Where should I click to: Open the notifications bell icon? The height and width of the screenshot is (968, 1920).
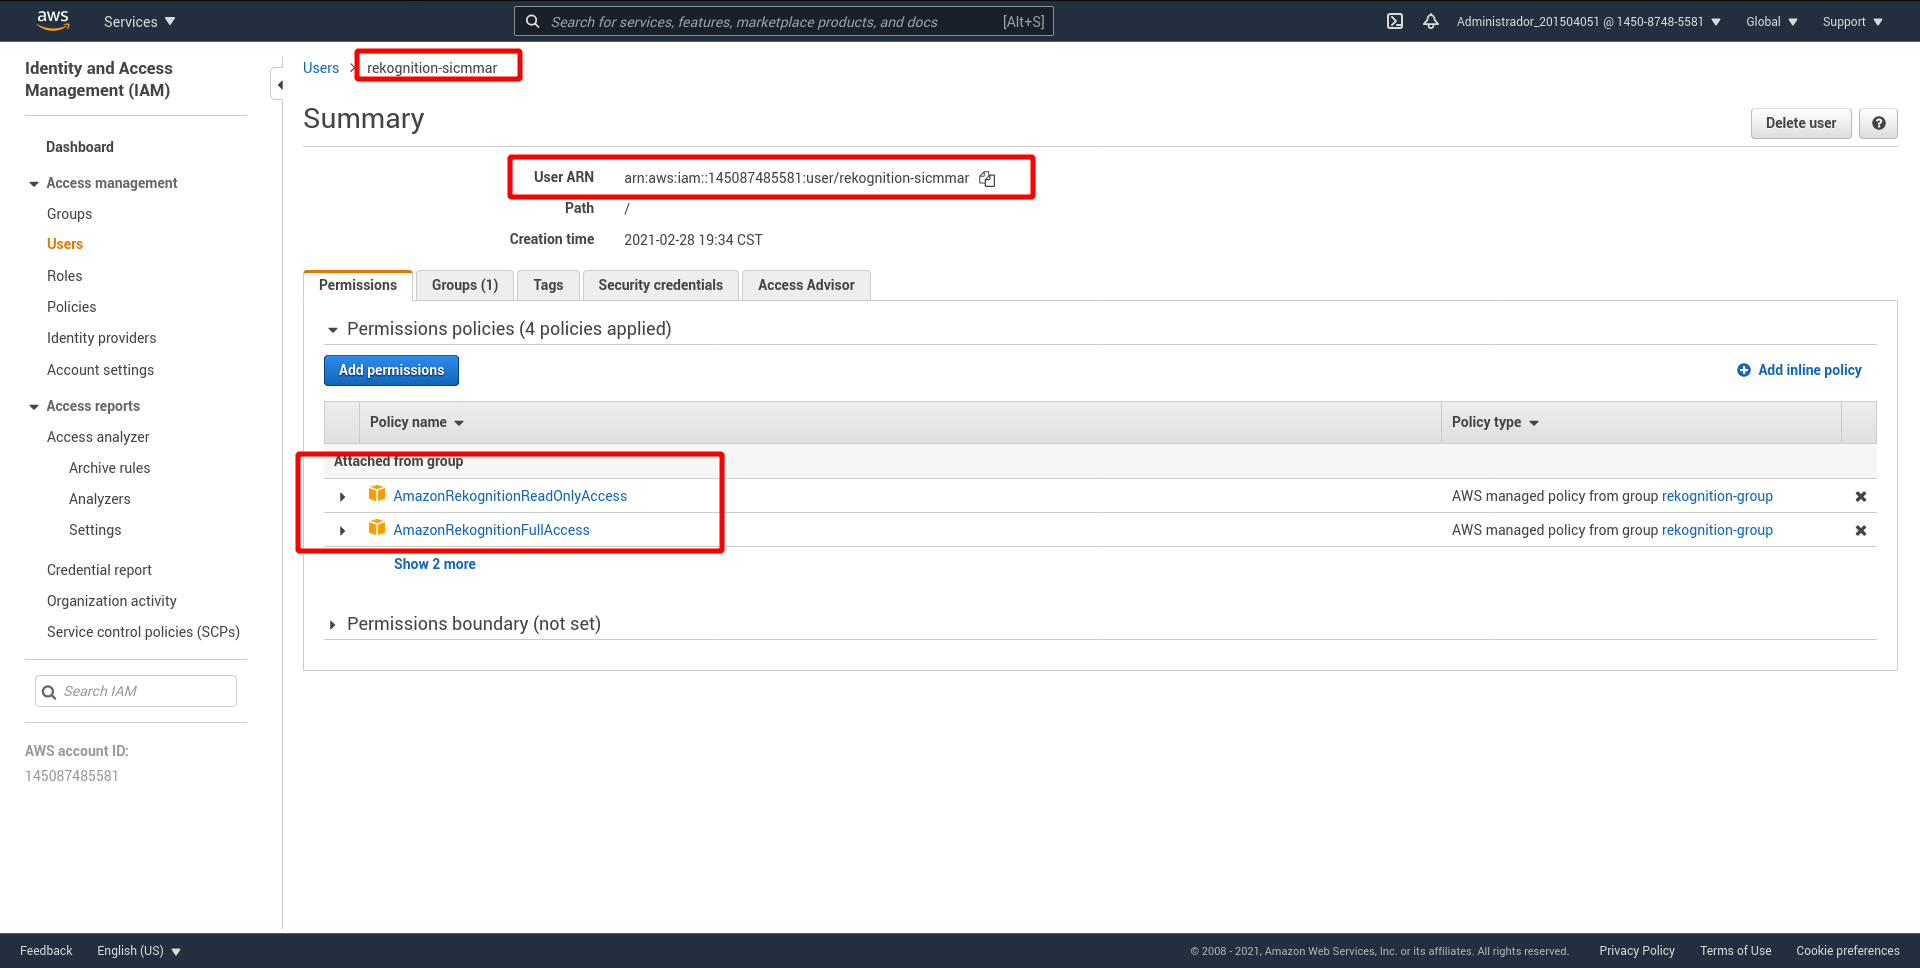point(1431,21)
